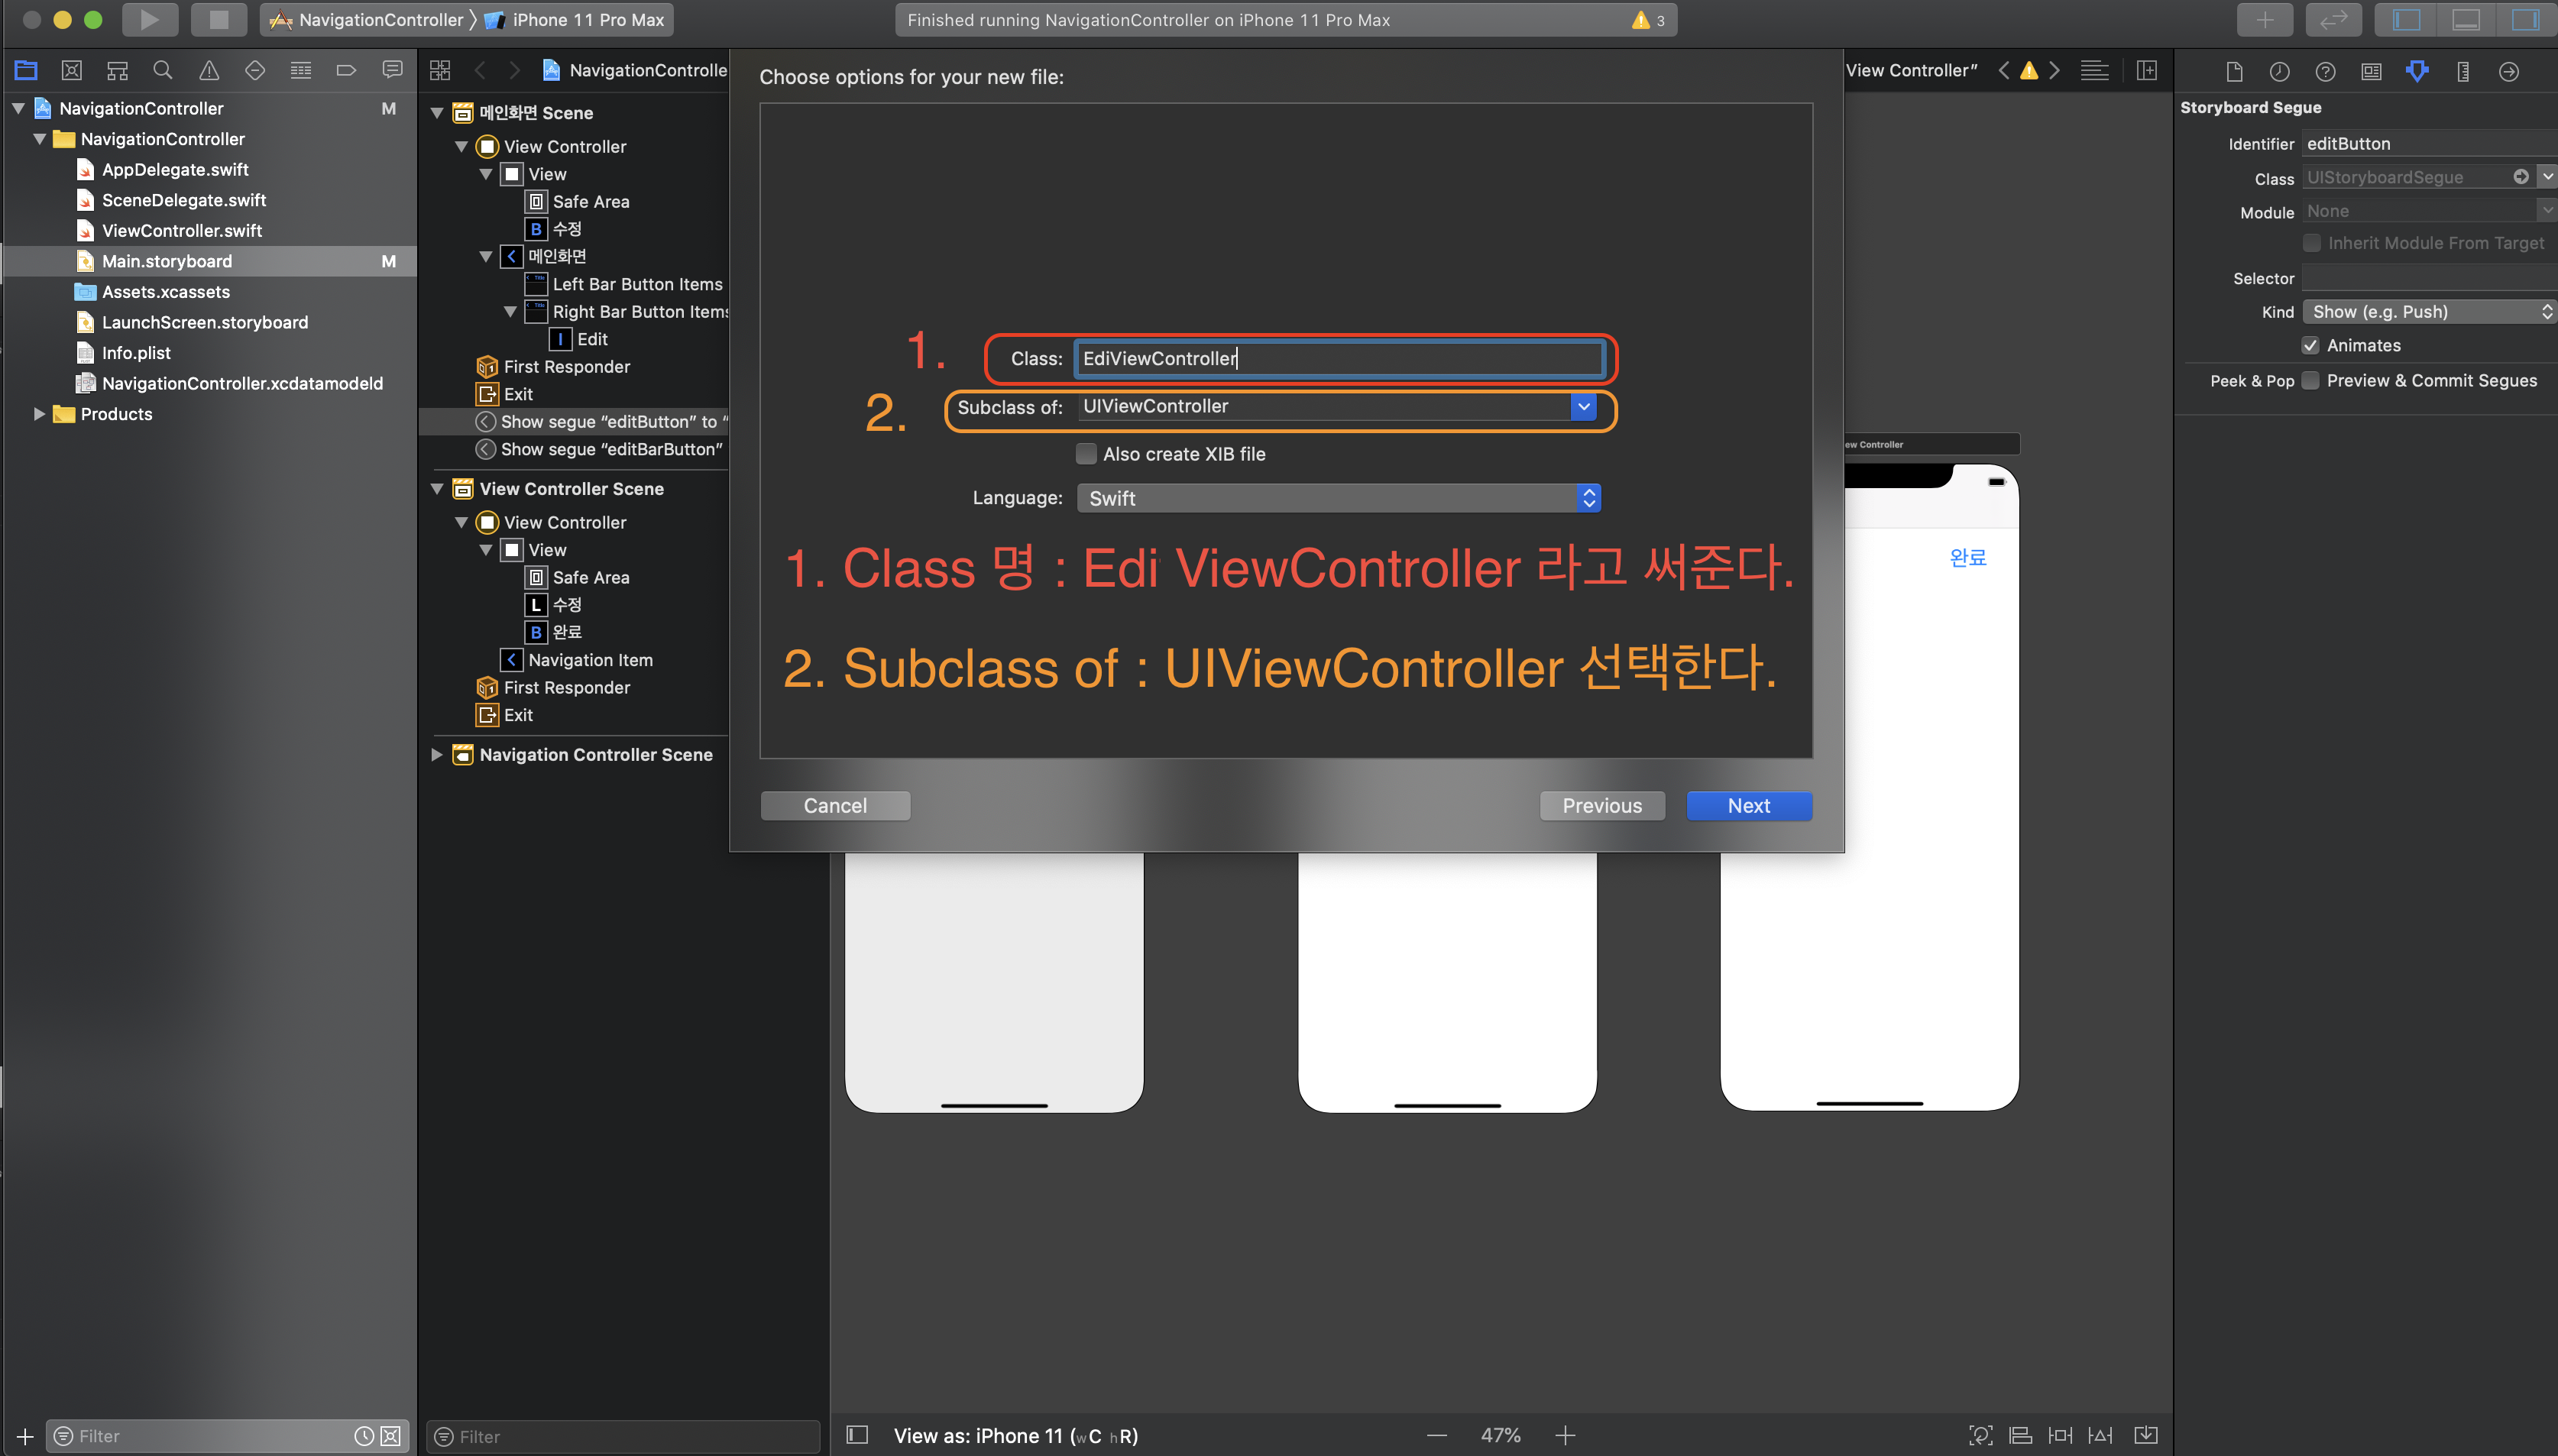Open the Connections inspector icon
The width and height of the screenshot is (2558, 1456).
(x=2509, y=71)
